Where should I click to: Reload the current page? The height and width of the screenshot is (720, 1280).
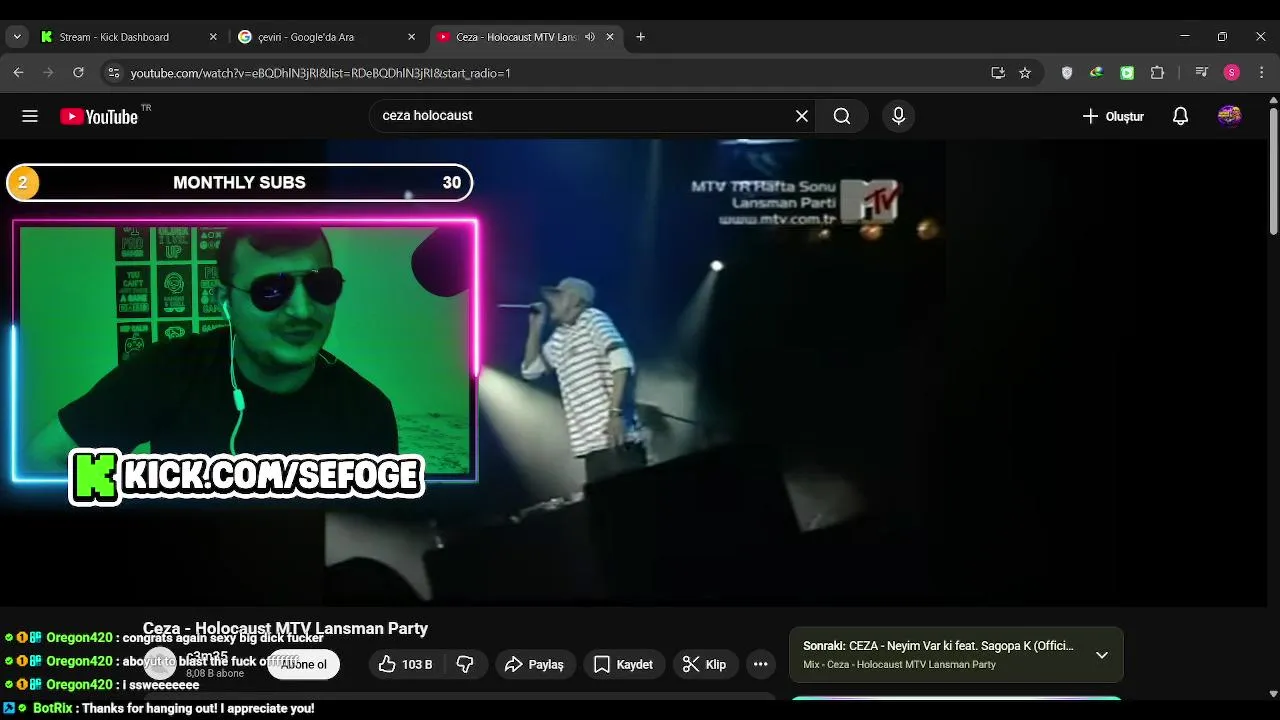coord(78,73)
